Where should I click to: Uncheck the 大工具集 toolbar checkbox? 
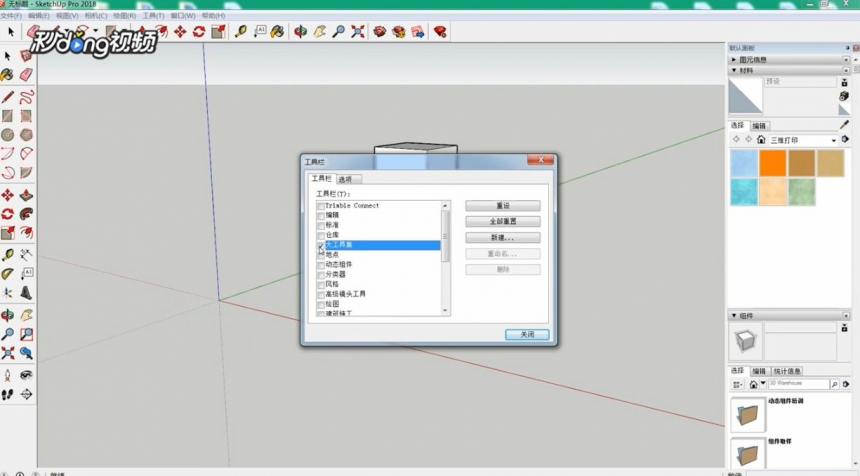[321, 245]
